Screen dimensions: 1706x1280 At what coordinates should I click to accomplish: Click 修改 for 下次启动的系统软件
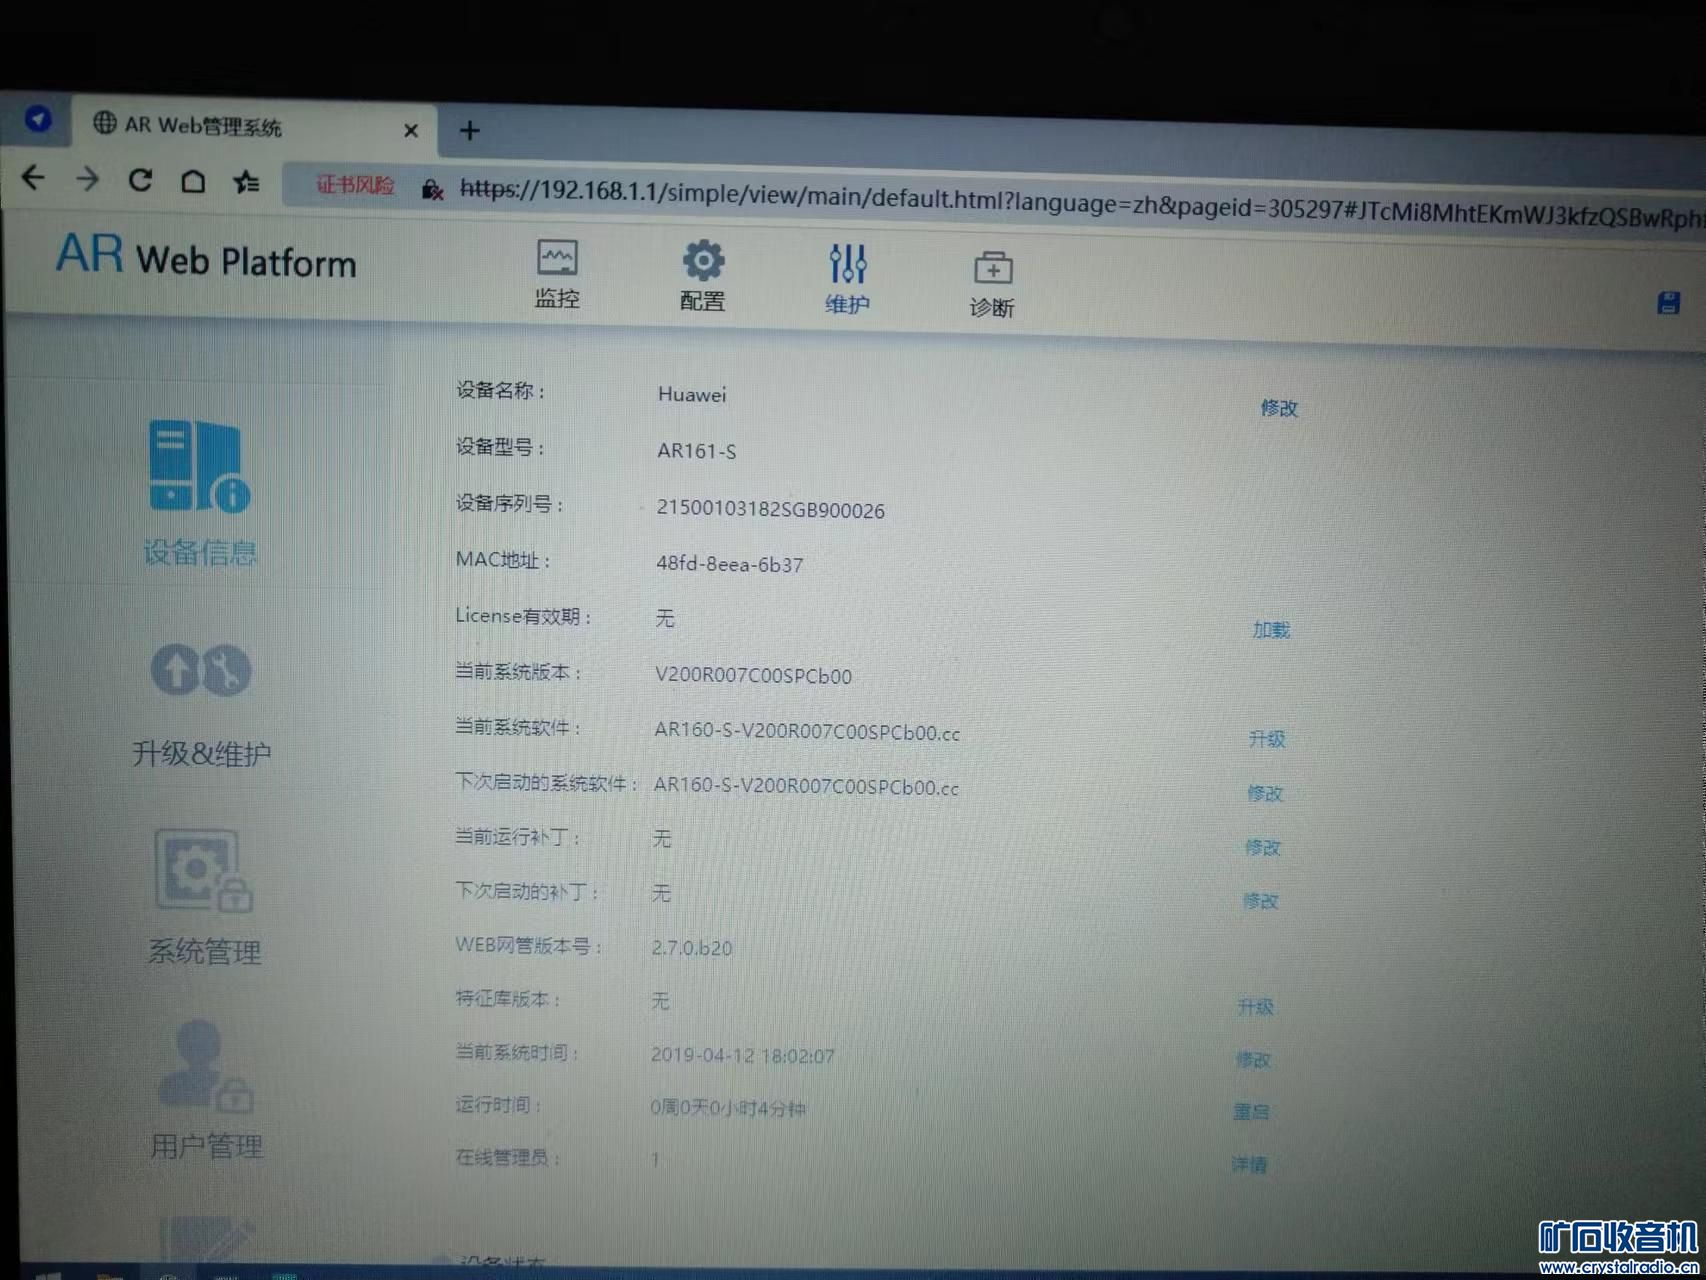pyautogui.click(x=1264, y=793)
